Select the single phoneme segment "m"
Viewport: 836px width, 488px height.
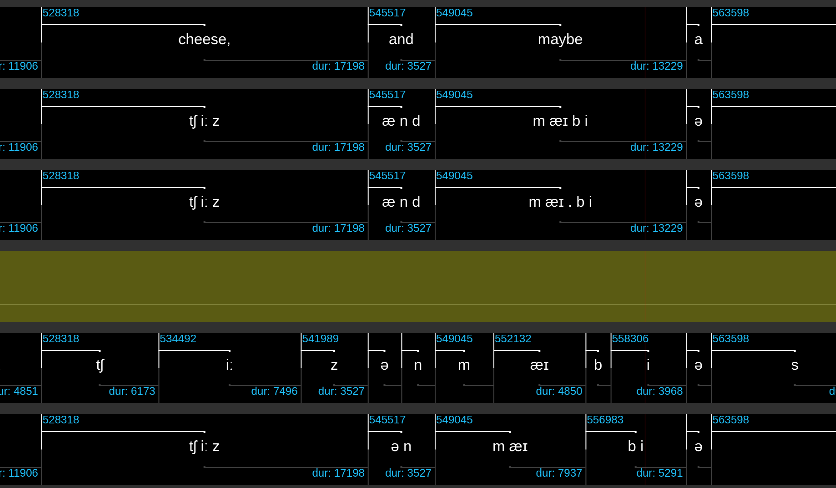tap(464, 365)
